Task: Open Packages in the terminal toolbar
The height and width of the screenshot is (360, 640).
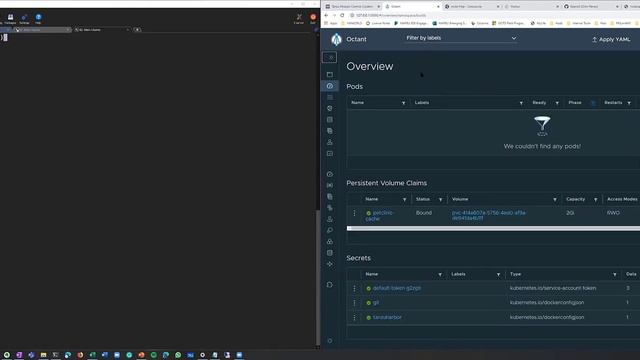Action: click(x=10, y=19)
